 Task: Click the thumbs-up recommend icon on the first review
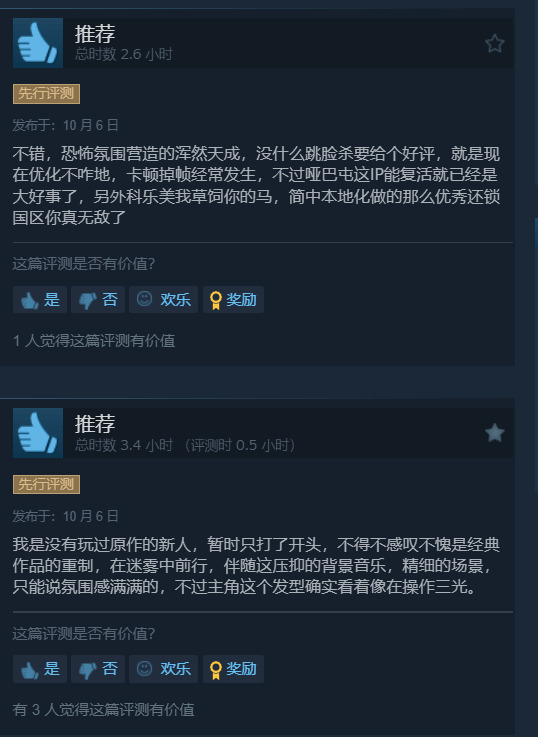pyautogui.click(x=38, y=43)
